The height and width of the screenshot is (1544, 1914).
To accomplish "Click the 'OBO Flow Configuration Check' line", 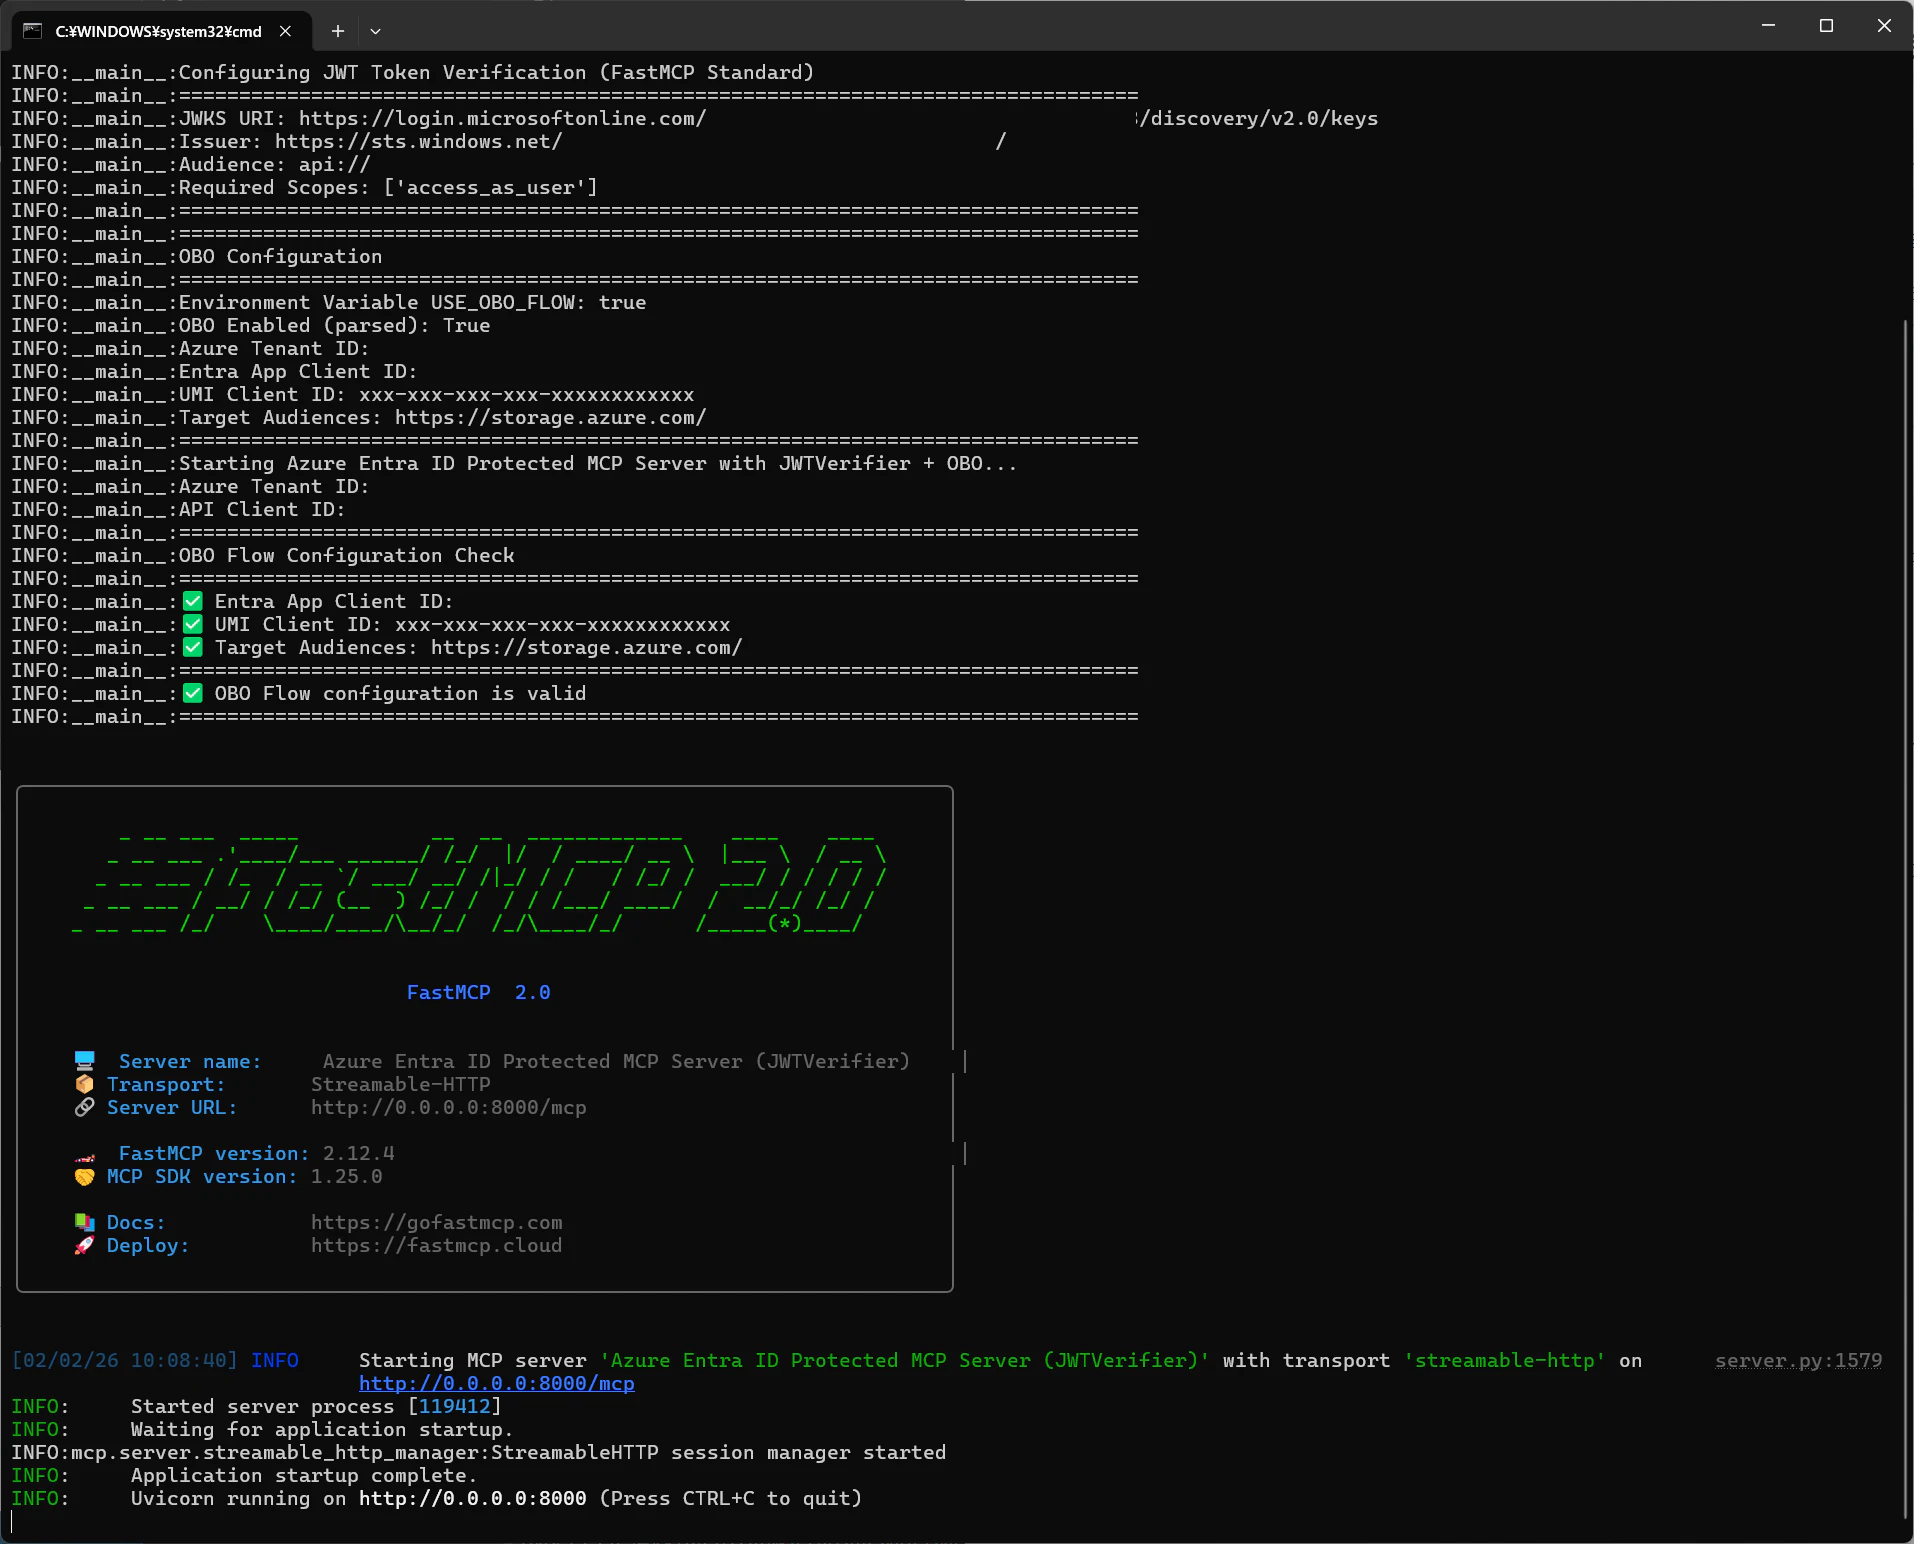I will pyautogui.click(x=263, y=555).
